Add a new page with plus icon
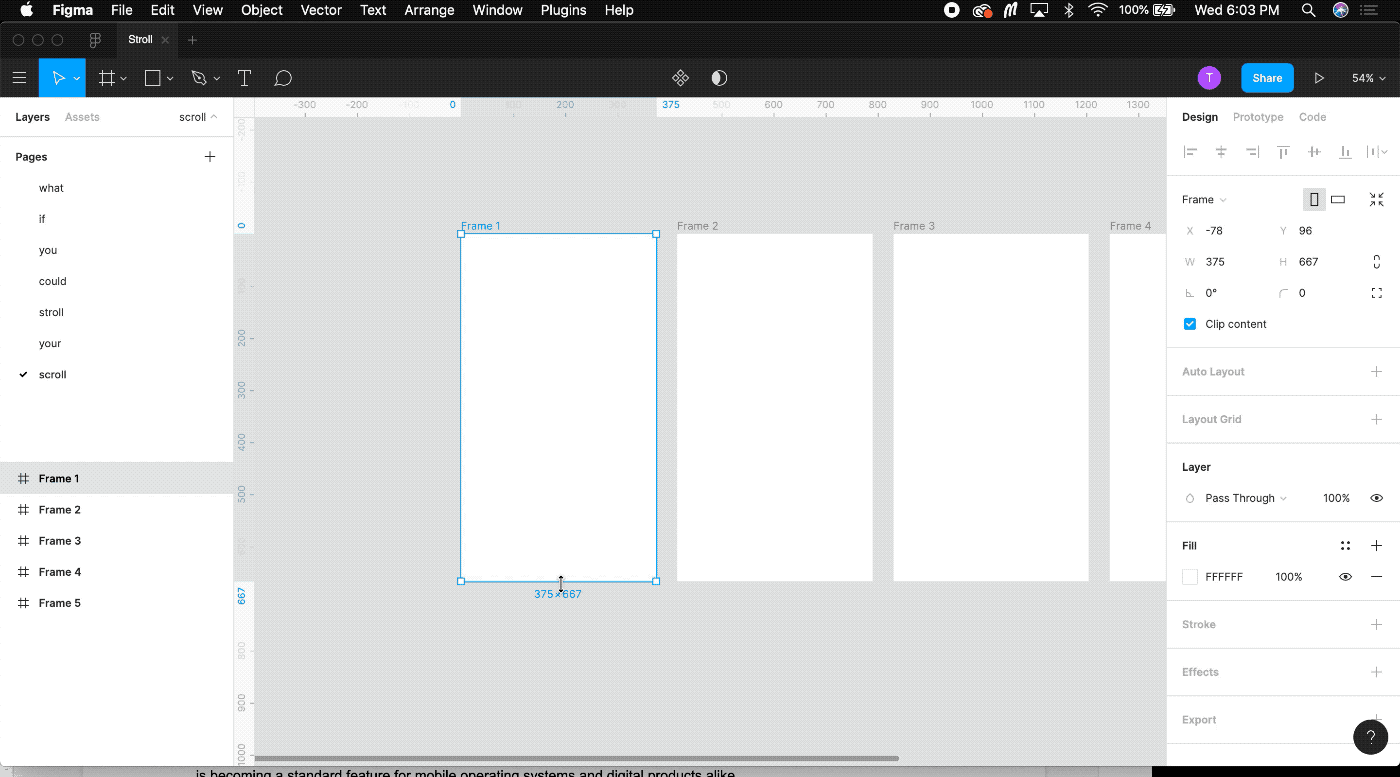This screenshot has height=777, width=1400. (x=210, y=157)
